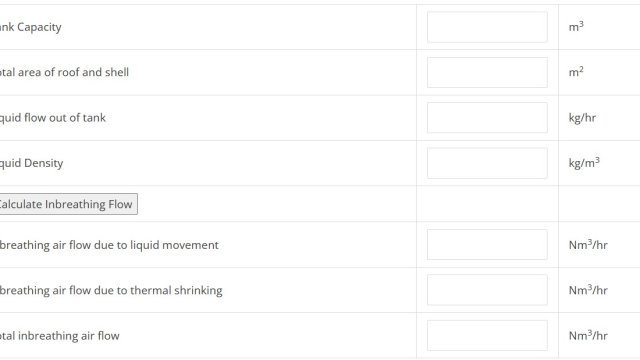Activate the Liquid Density input box
Image resolution: width=640 pixels, height=360 pixels.
[487, 163]
